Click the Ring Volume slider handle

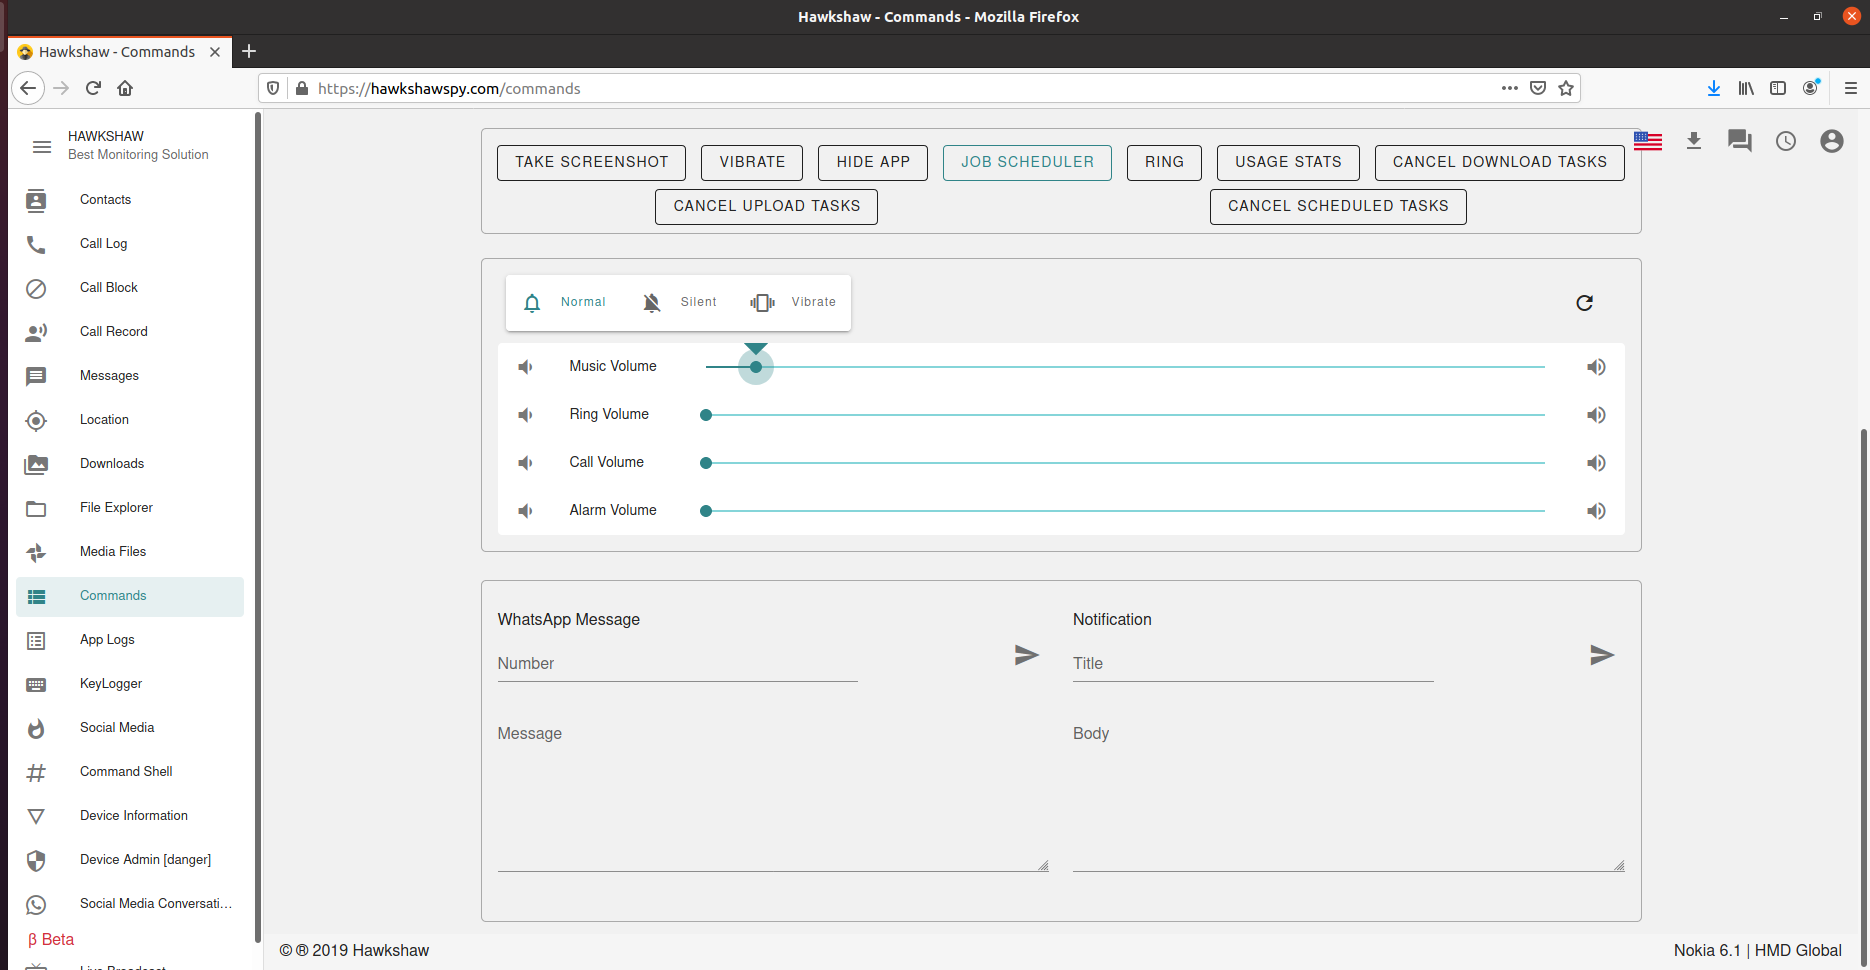(706, 415)
